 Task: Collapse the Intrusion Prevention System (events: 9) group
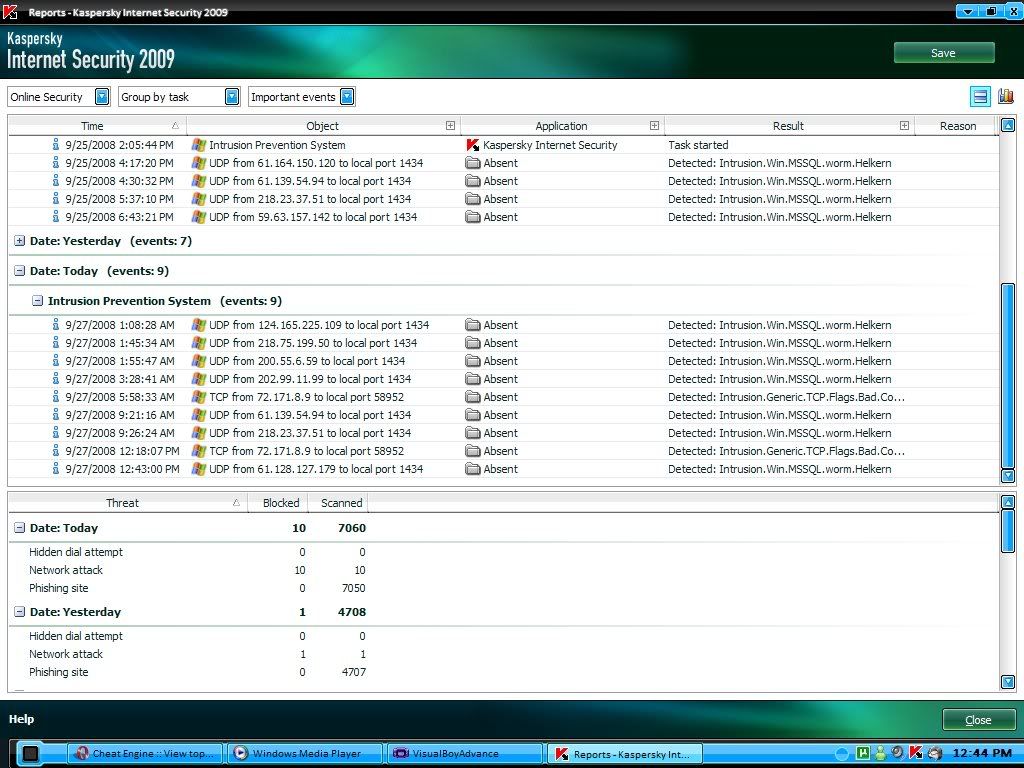(37, 301)
